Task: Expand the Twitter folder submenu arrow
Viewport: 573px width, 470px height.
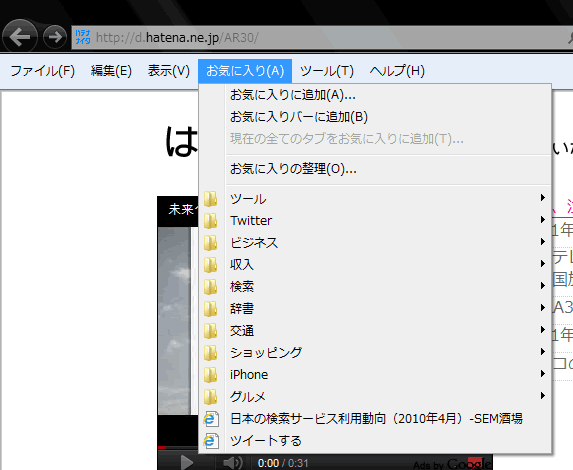Action: (543, 220)
